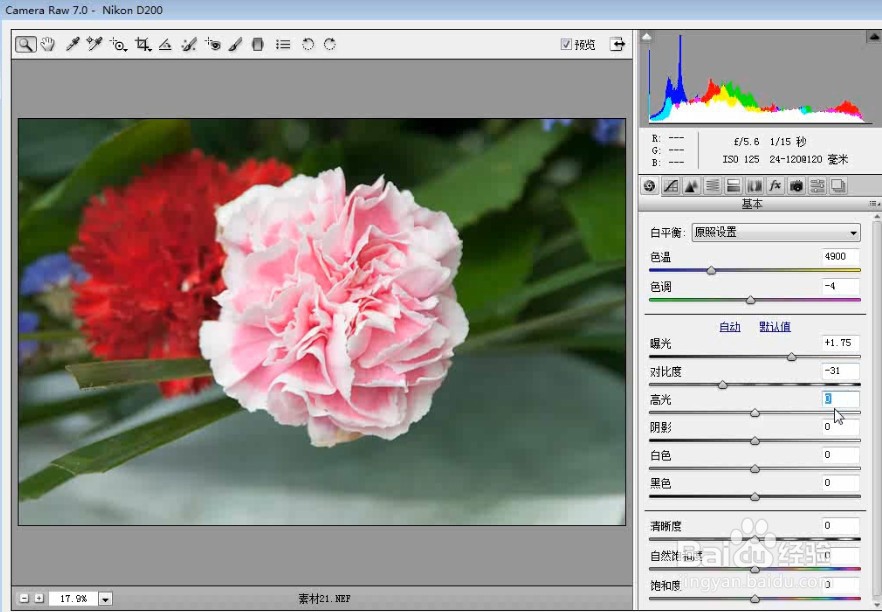Select the Zoom tool
The height and width of the screenshot is (612, 882).
25,44
